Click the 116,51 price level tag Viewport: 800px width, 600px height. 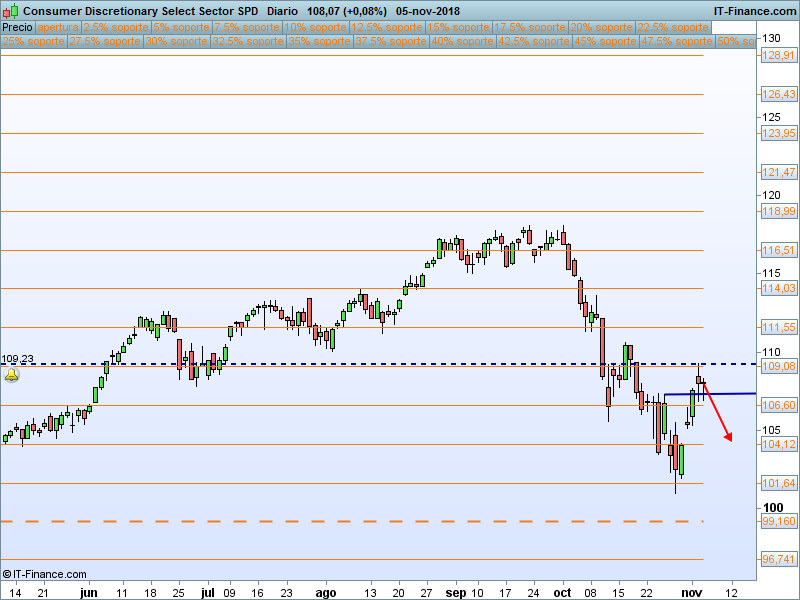click(x=779, y=250)
